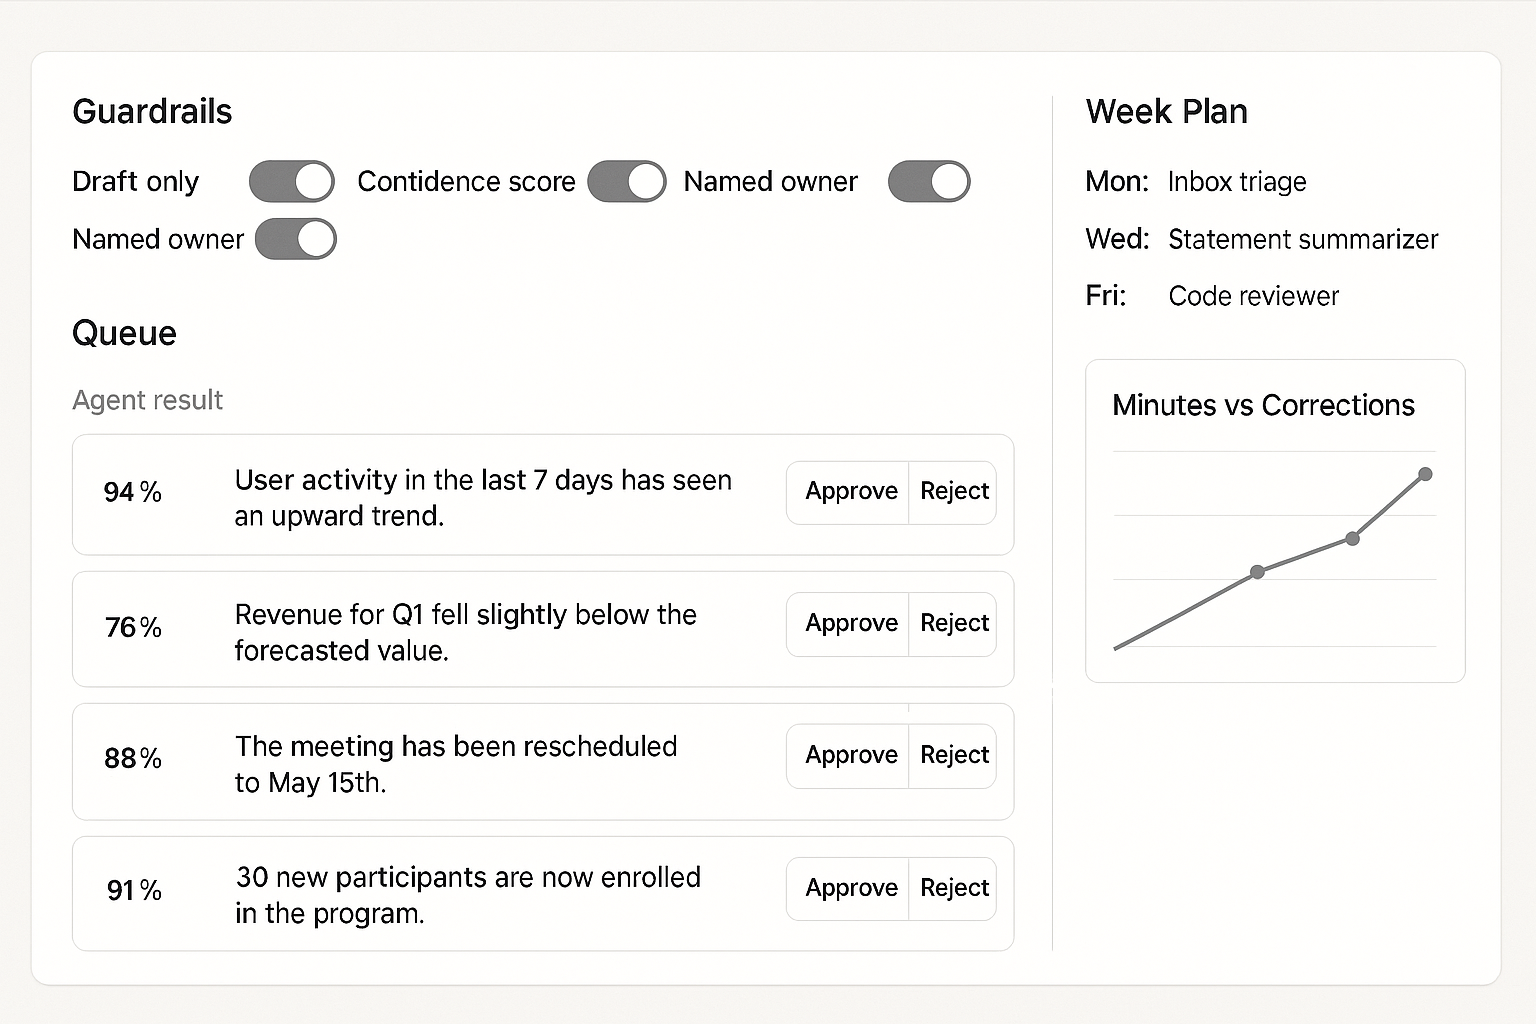
Task: Click the Agent result column label
Action: (147, 400)
